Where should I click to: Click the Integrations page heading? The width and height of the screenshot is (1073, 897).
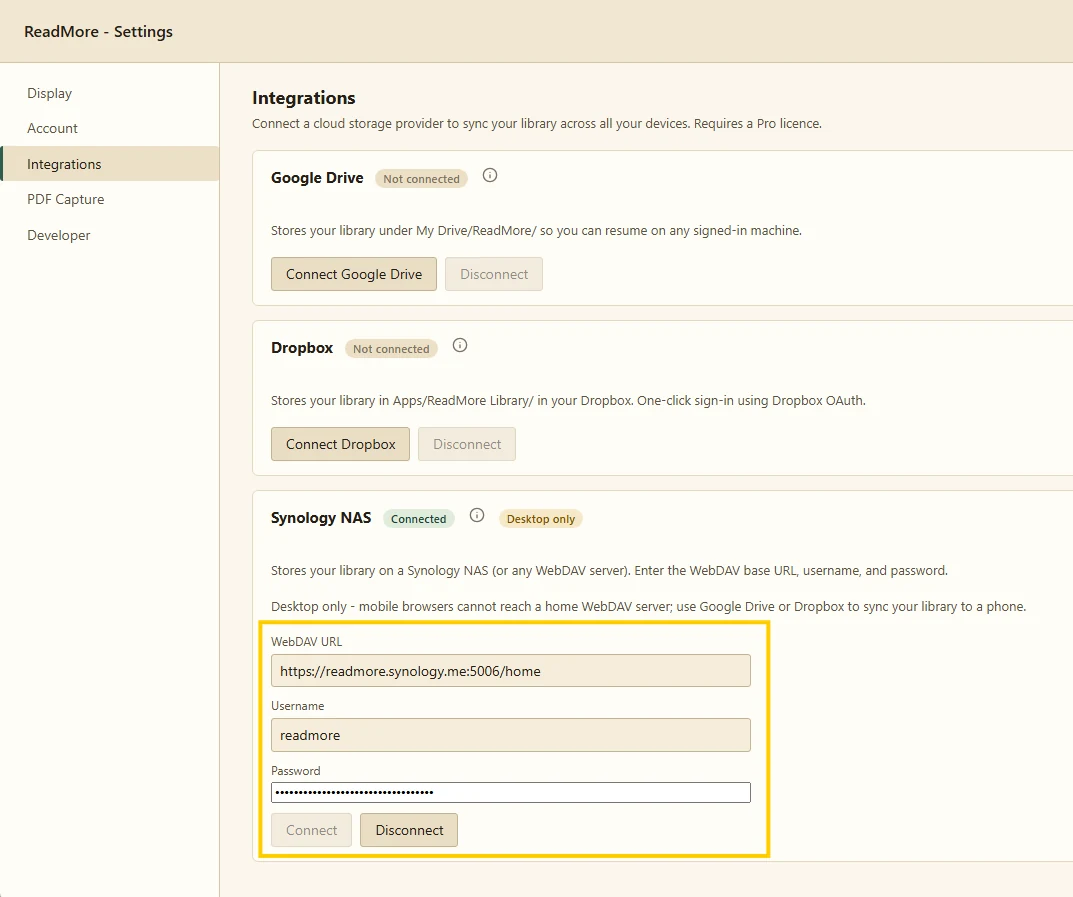[304, 98]
